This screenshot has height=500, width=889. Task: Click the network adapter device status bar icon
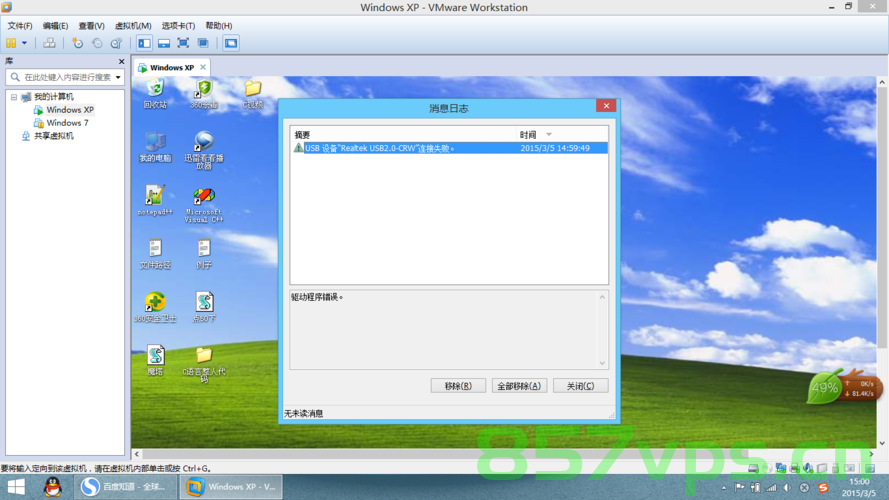(781, 468)
